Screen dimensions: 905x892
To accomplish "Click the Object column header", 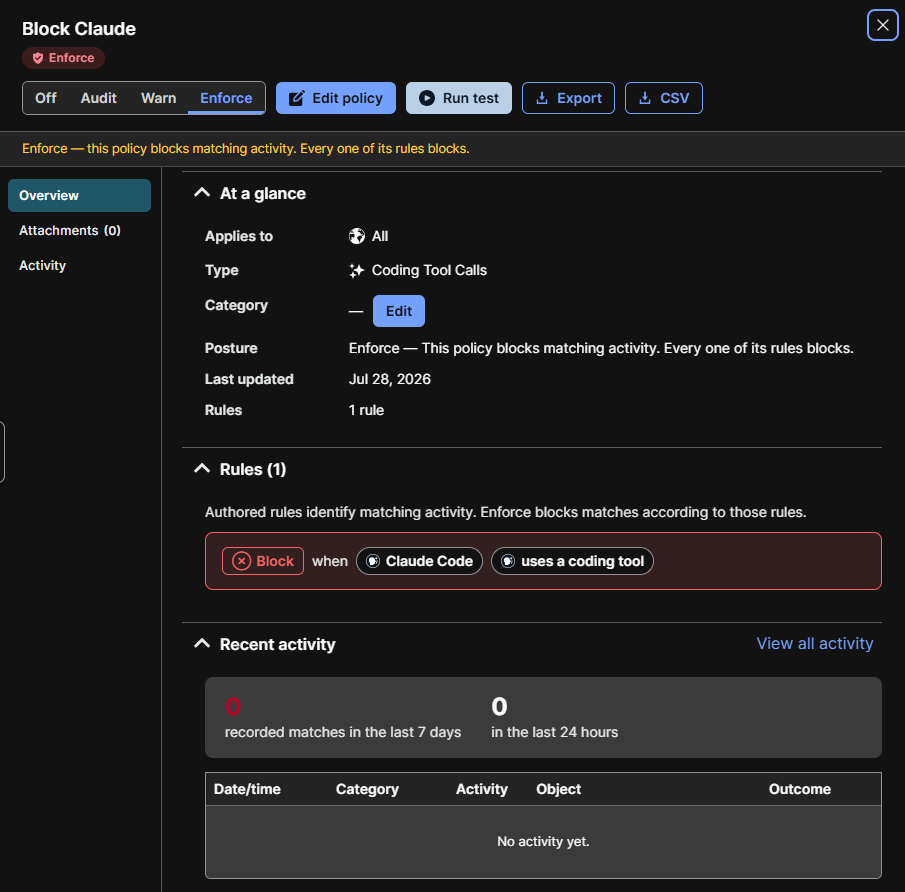I will tap(558, 789).
